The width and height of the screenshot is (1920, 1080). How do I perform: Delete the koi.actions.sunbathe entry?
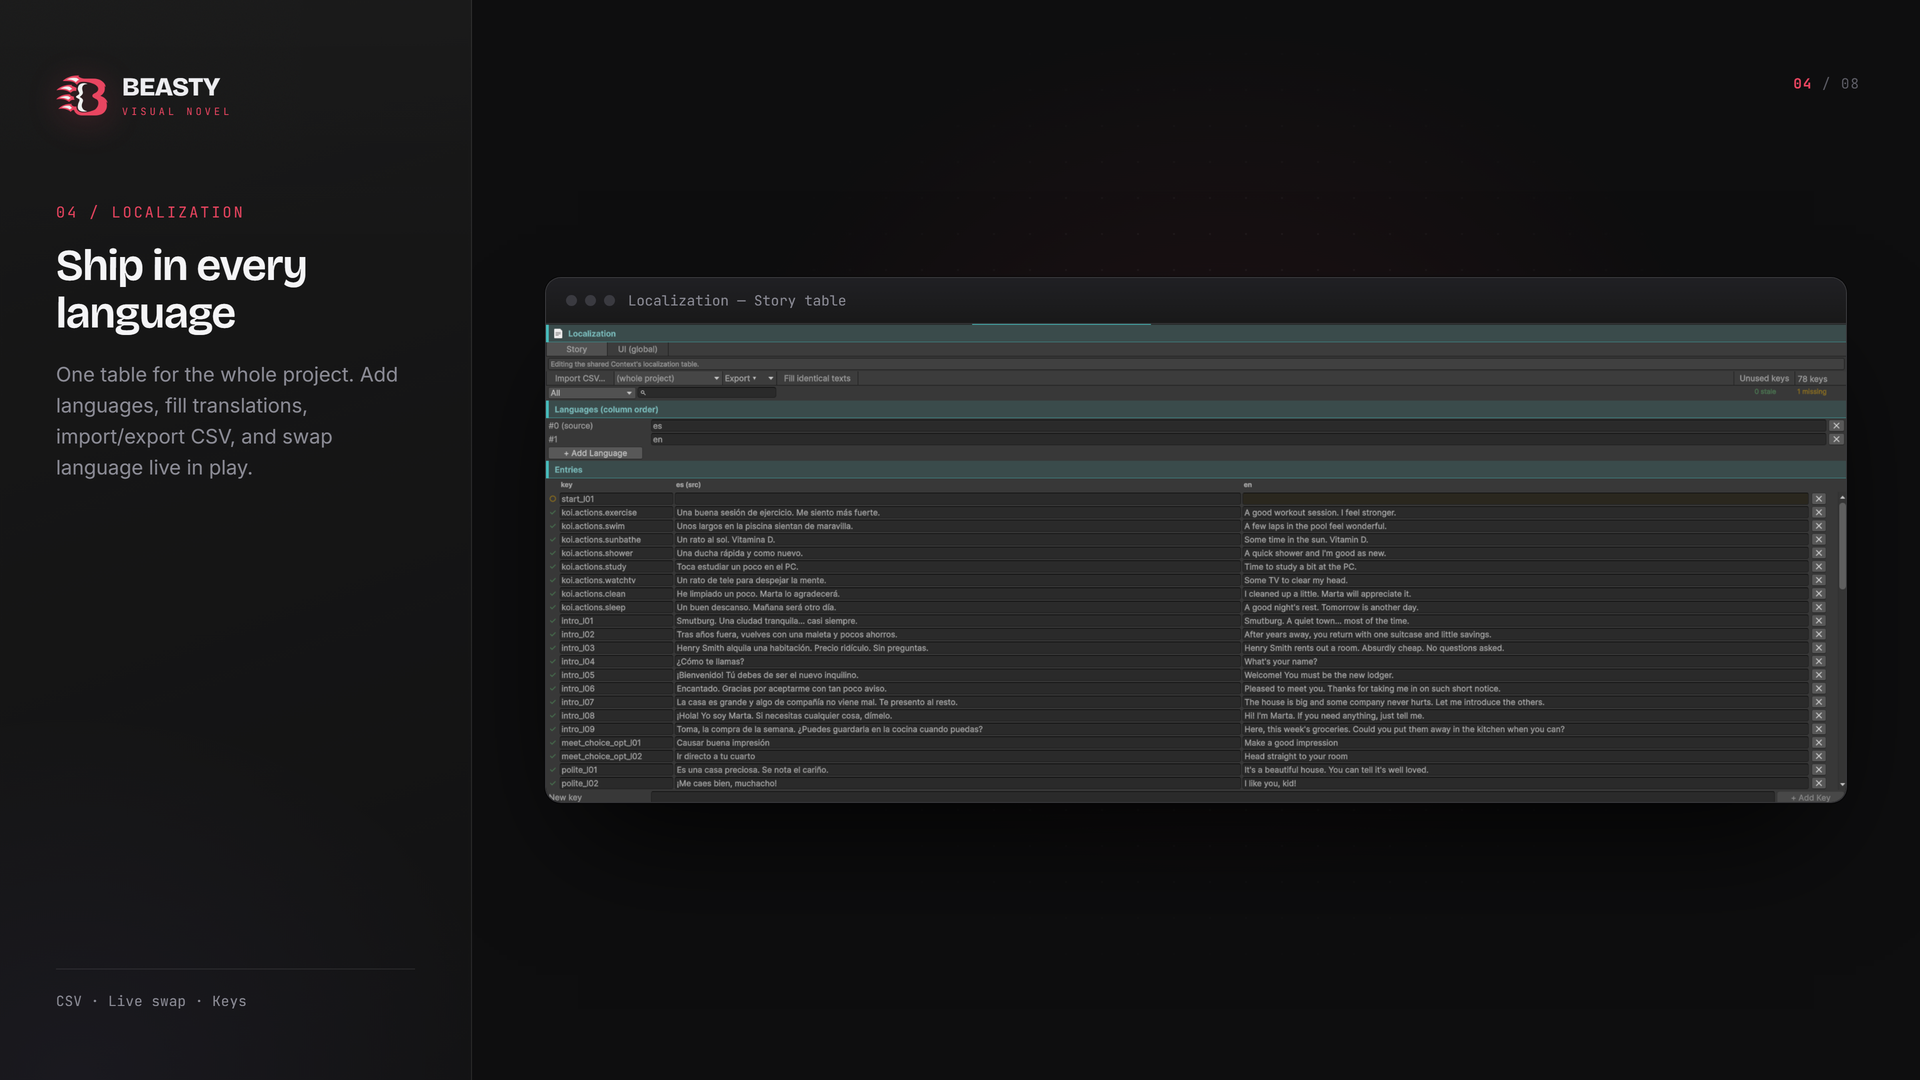[1819, 540]
